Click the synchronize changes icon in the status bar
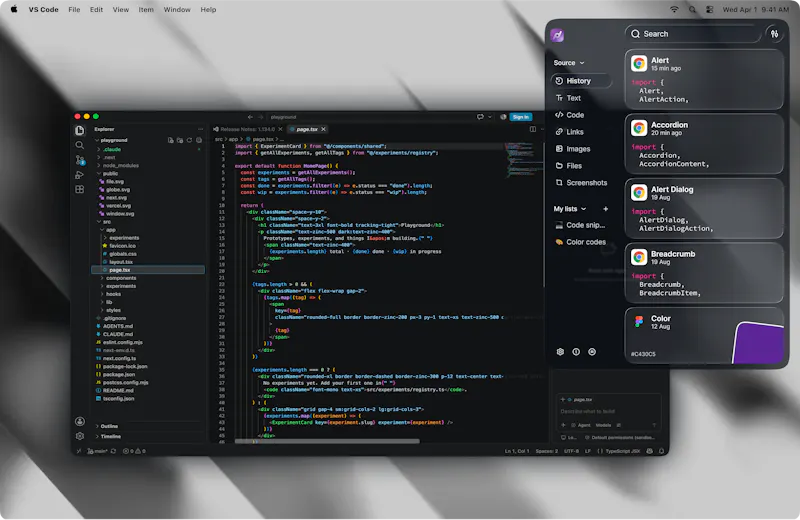800x520 pixels. click(113, 451)
